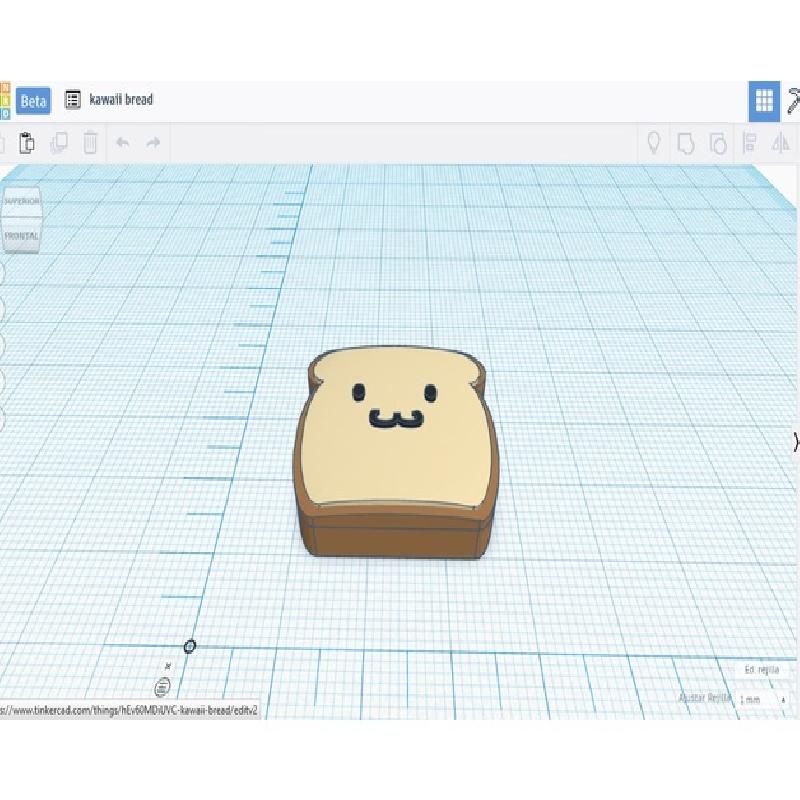Select the light tan bread top face
800x800 pixels.
[395, 464]
